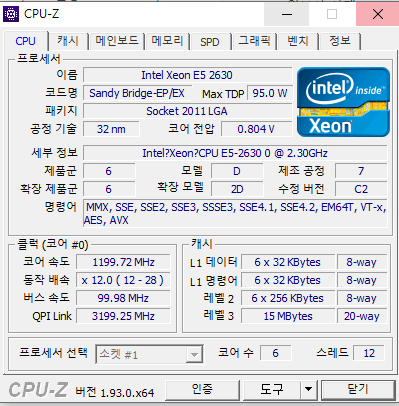Click the CPU-Z logo beside the version text
This screenshot has width=399, height=406.
point(38,390)
